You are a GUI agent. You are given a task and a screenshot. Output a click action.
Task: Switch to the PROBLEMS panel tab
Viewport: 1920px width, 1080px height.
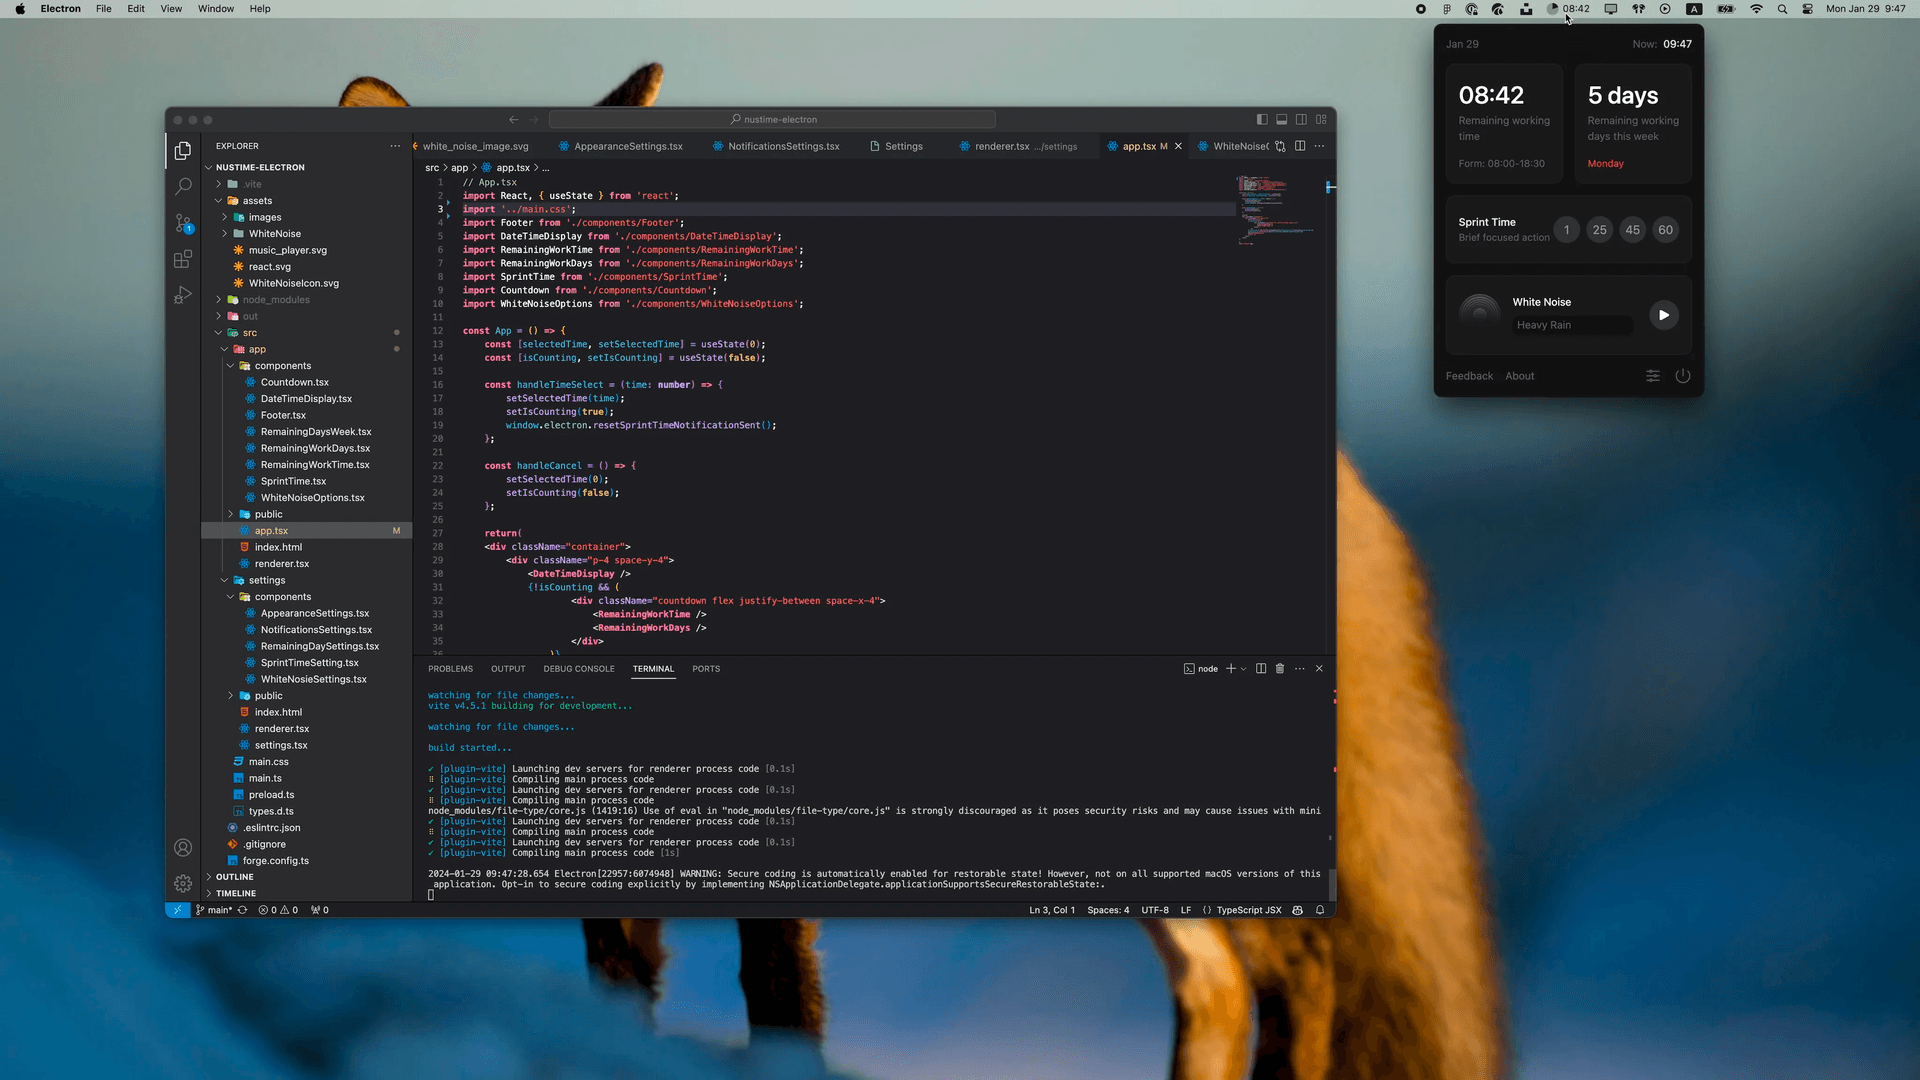450,669
